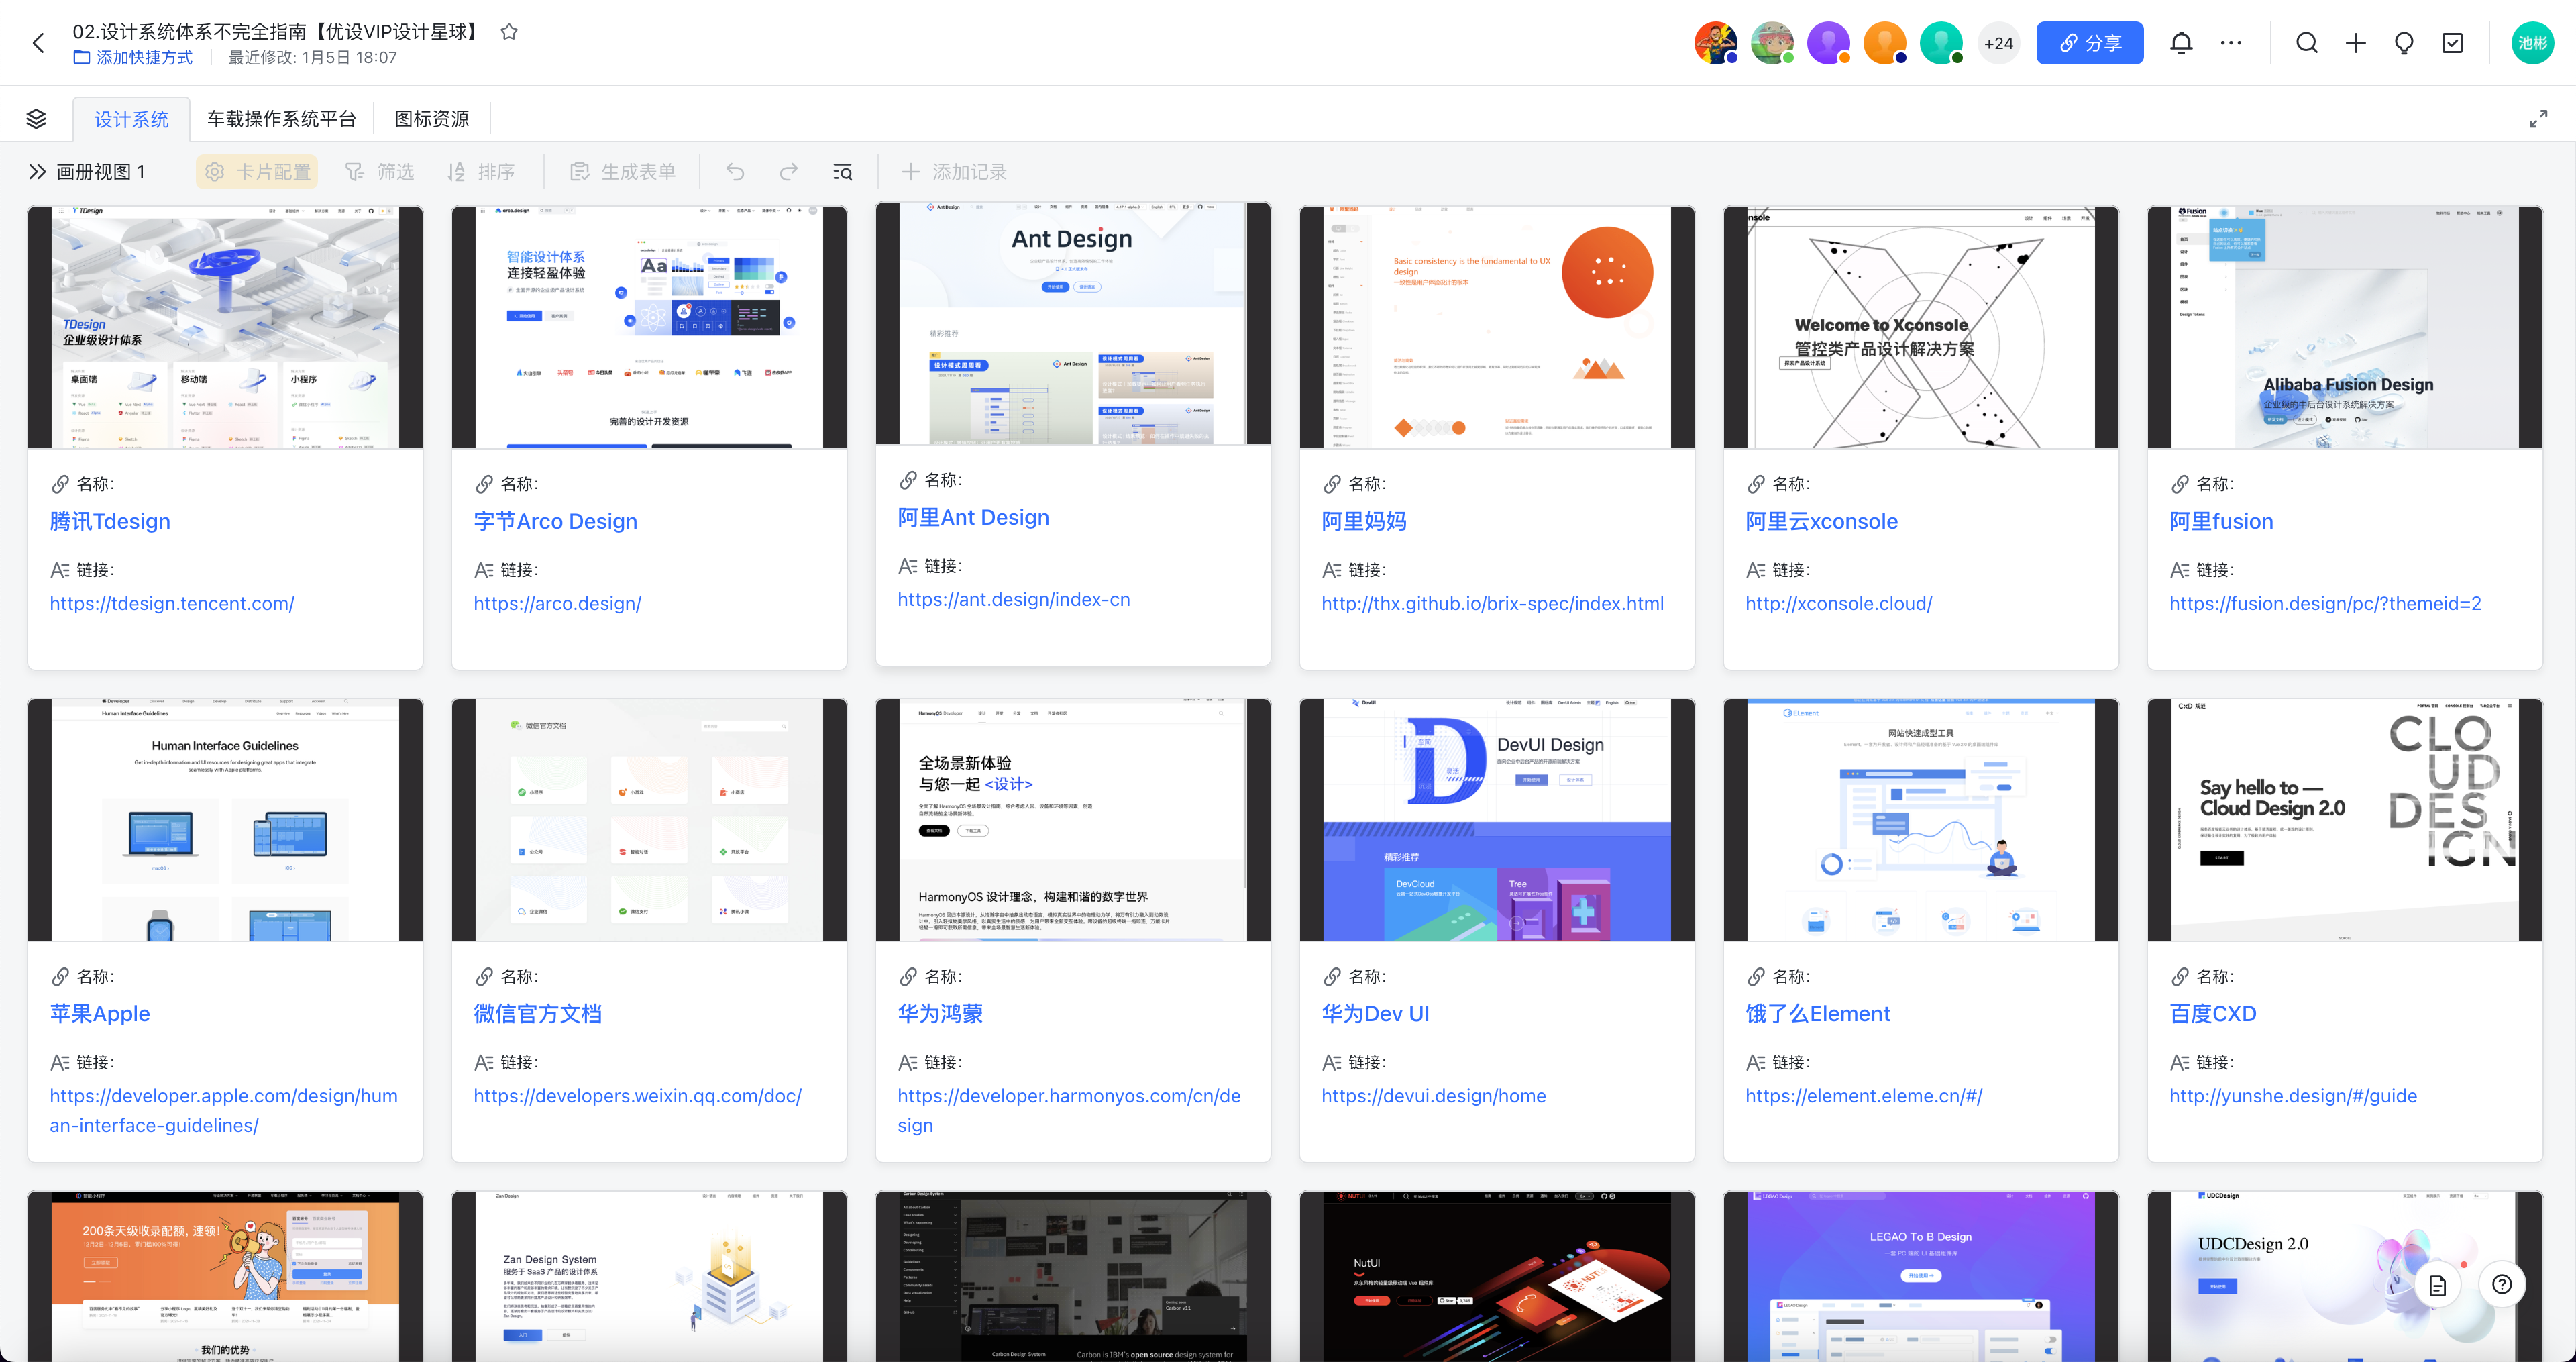The width and height of the screenshot is (2576, 1362).
Task: Open the 饿了么Element card title
Action: pos(1817,1013)
